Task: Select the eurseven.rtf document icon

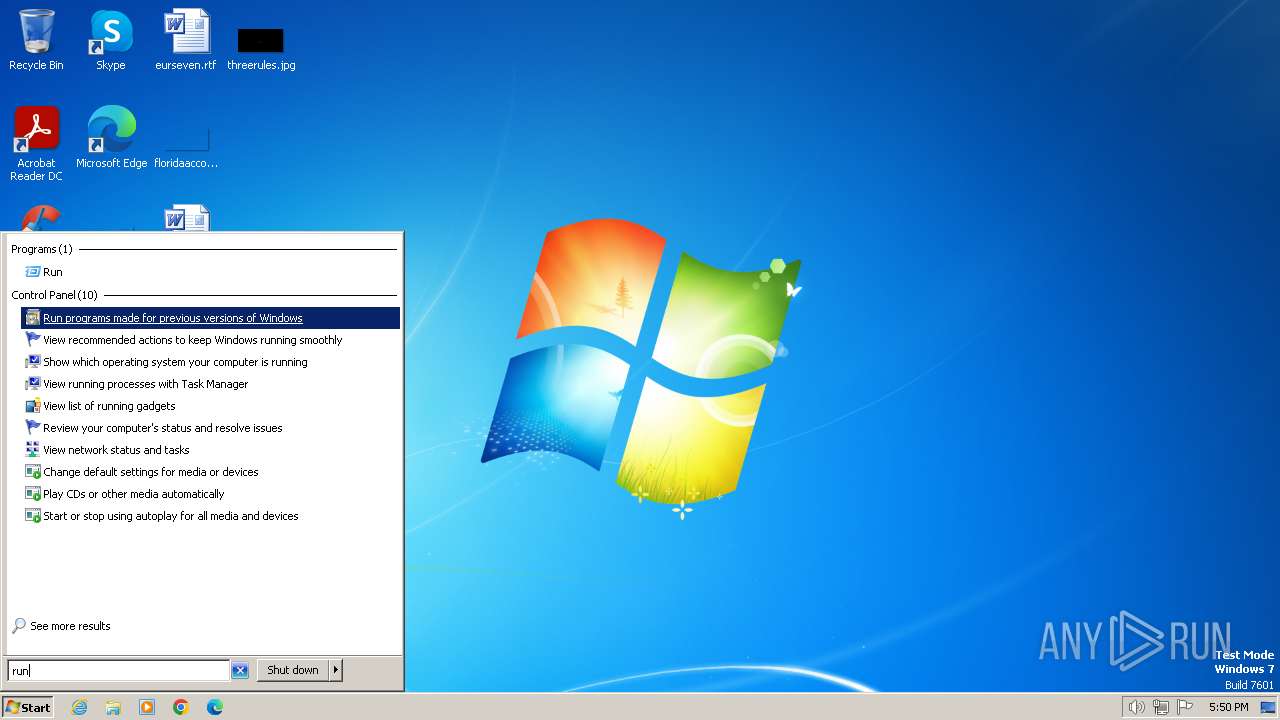Action: 186,40
